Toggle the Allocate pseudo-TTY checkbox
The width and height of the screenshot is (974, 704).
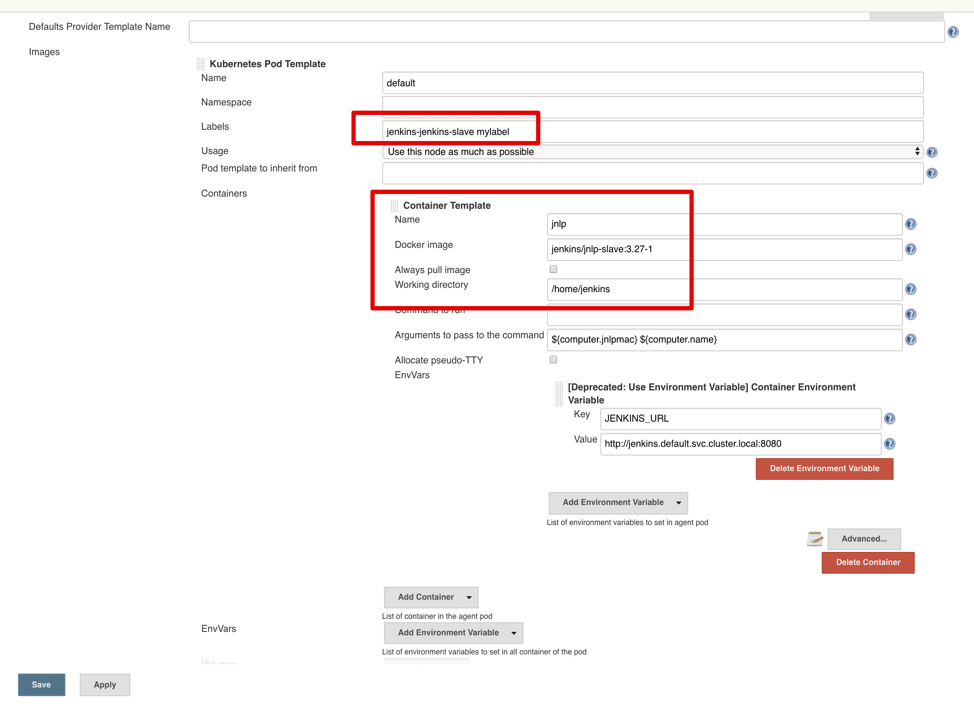coord(553,360)
